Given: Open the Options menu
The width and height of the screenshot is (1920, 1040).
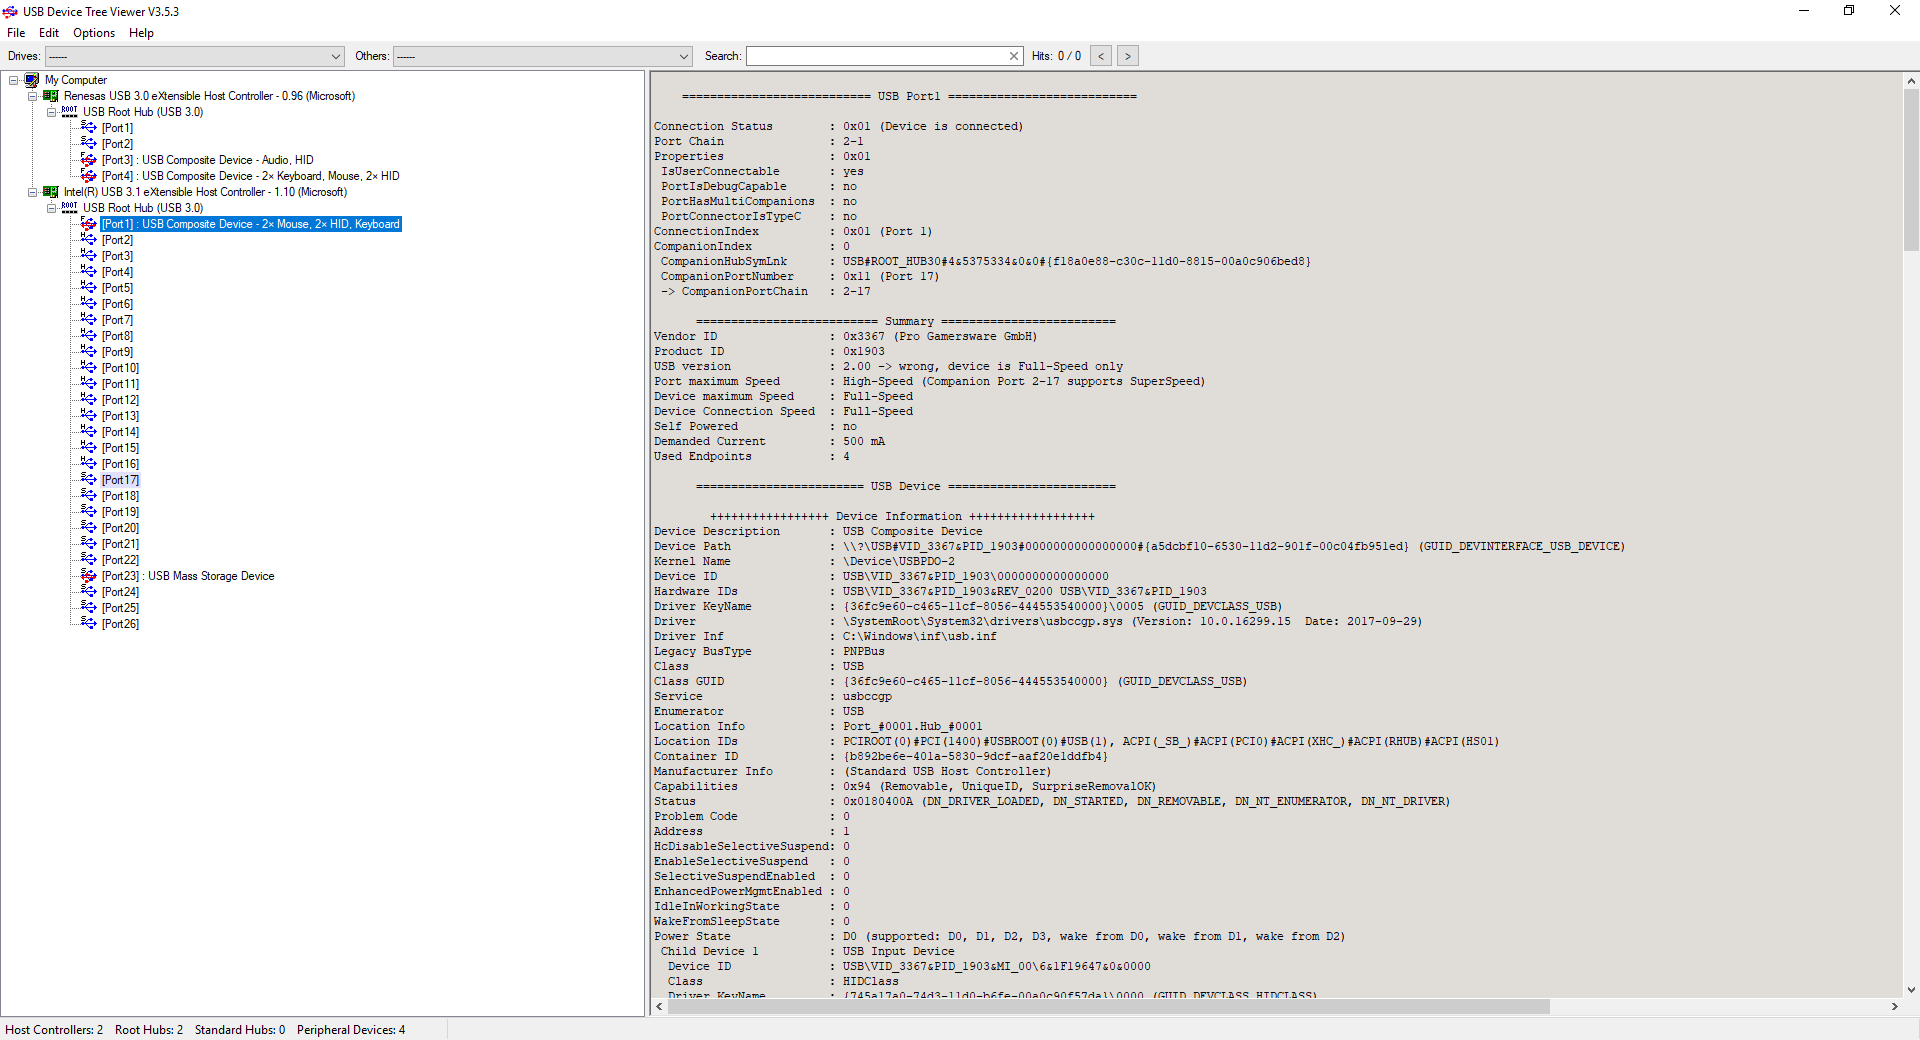Looking at the screenshot, I should click(93, 33).
